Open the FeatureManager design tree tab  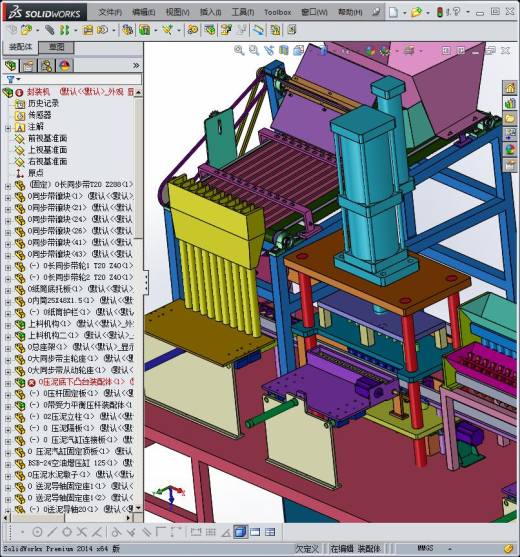coord(11,66)
